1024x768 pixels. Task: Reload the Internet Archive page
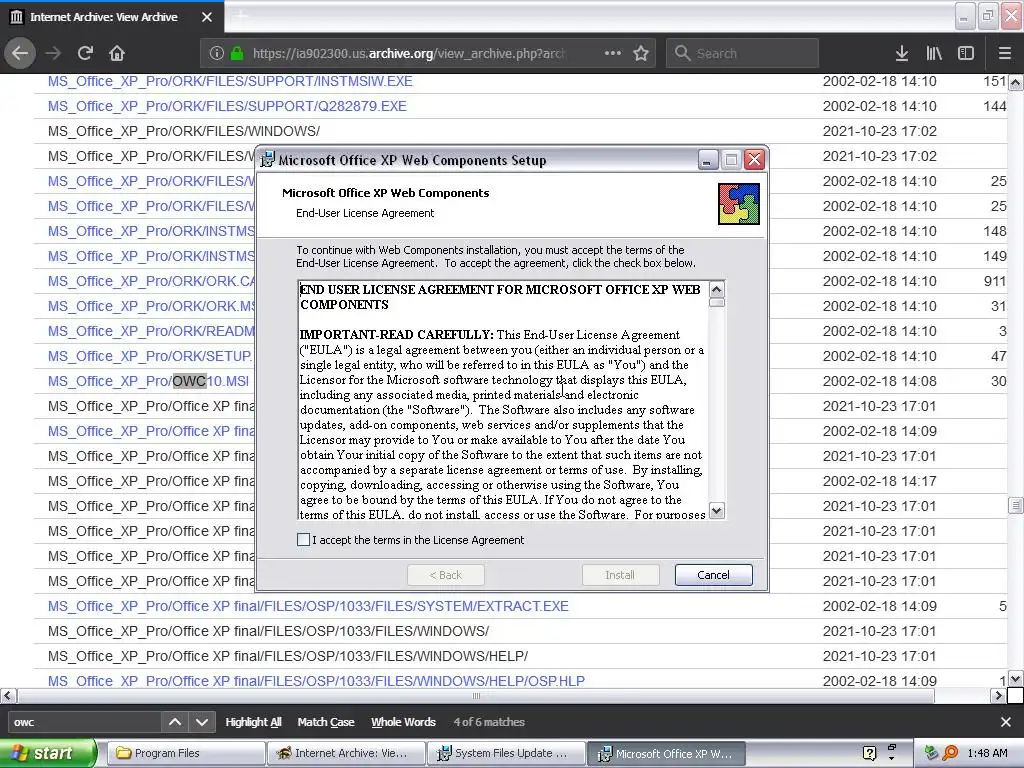click(85, 53)
